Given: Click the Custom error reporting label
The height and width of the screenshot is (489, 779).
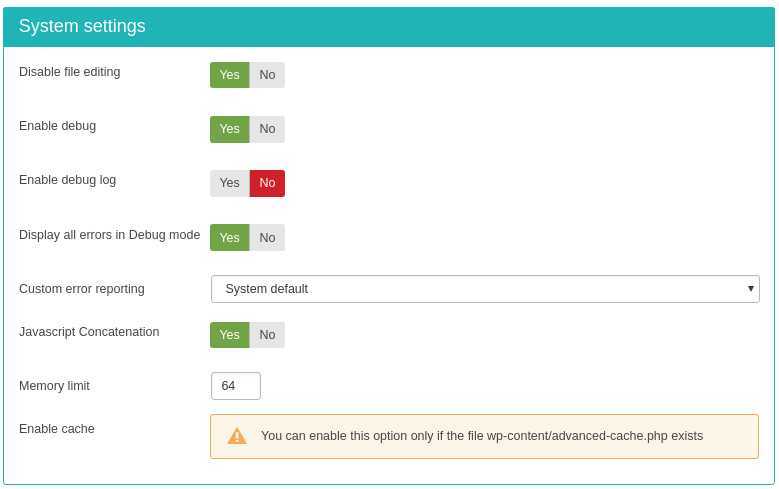Looking at the screenshot, I should (x=82, y=289).
